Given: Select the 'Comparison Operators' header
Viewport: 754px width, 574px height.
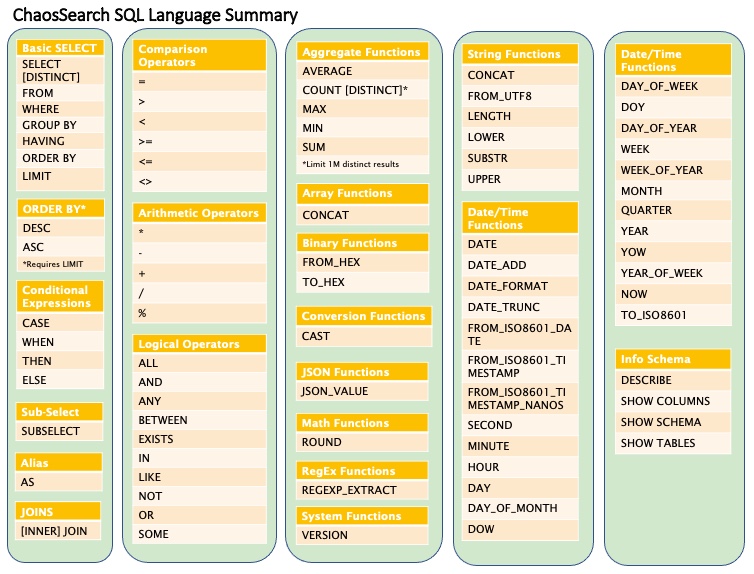Looking at the screenshot, I should tap(200, 55).
